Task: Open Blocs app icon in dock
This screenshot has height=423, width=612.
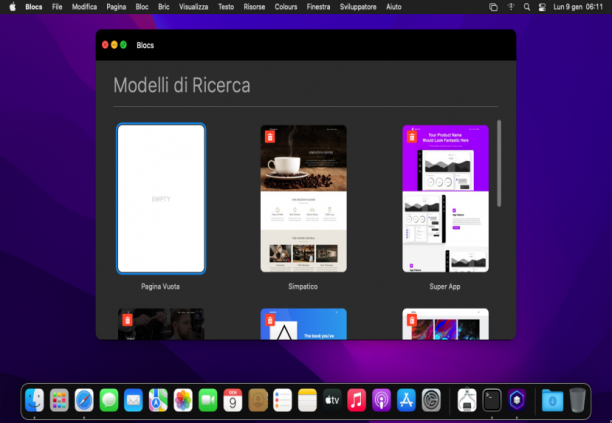Action: tap(517, 400)
